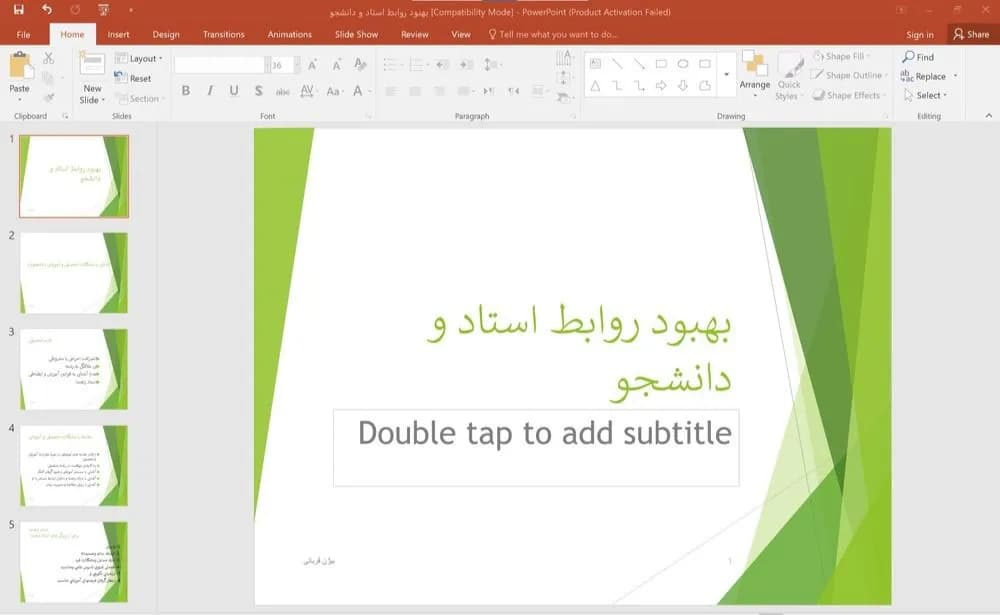Click Increase Font Size icon
Screen dimensions: 1000x615
pyautogui.click(x=312, y=64)
